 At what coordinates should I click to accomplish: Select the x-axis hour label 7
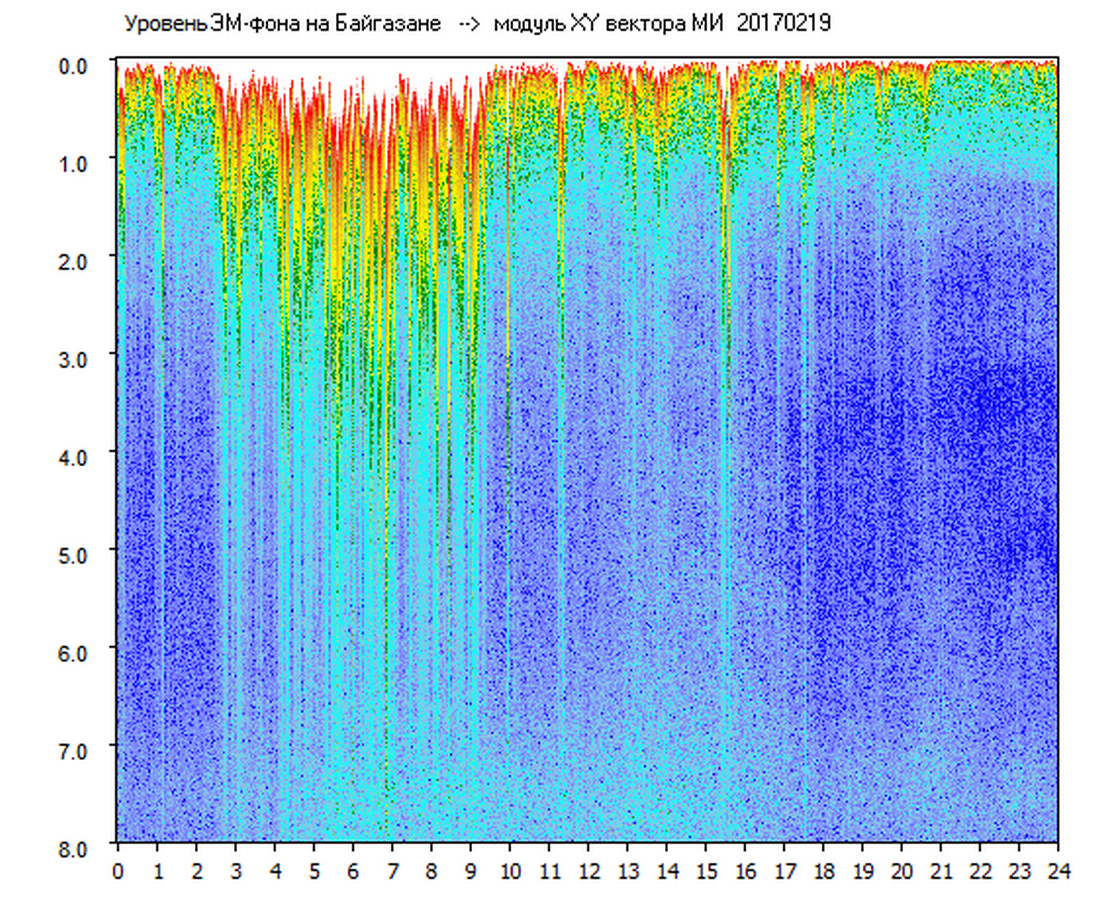[x=392, y=871]
